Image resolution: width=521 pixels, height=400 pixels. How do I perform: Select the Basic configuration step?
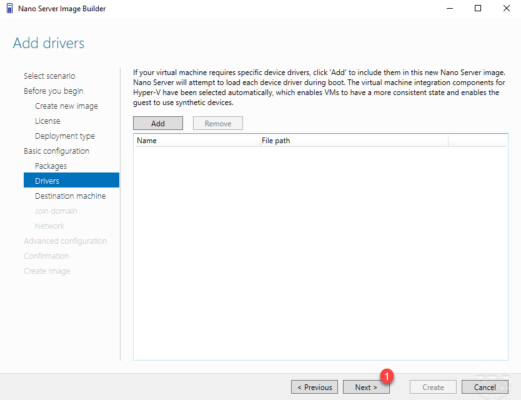point(56,151)
